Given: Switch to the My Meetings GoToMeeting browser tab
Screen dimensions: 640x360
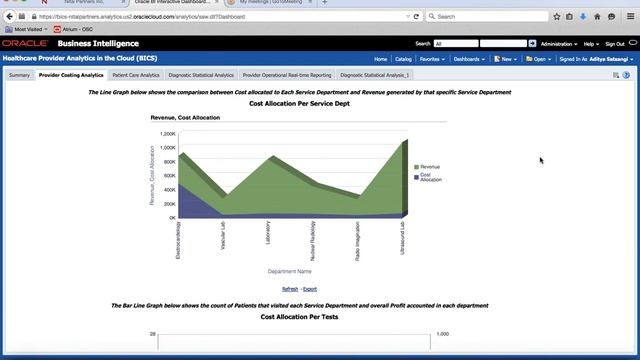Looking at the screenshot, I should pyautogui.click(x=271, y=2).
